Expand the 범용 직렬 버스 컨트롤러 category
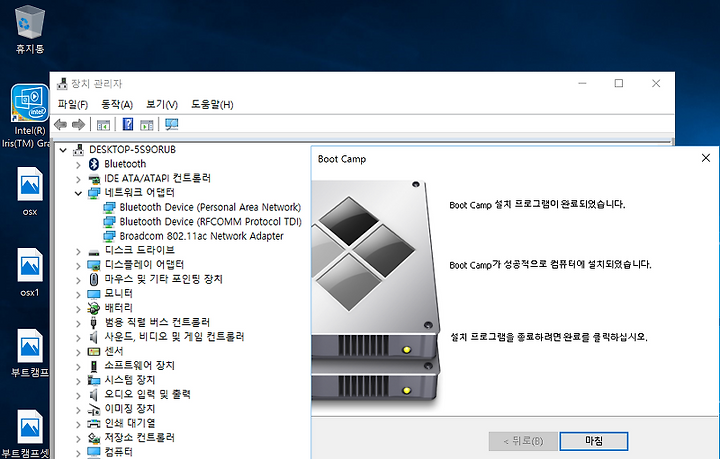The height and width of the screenshot is (459, 720). tap(78, 324)
